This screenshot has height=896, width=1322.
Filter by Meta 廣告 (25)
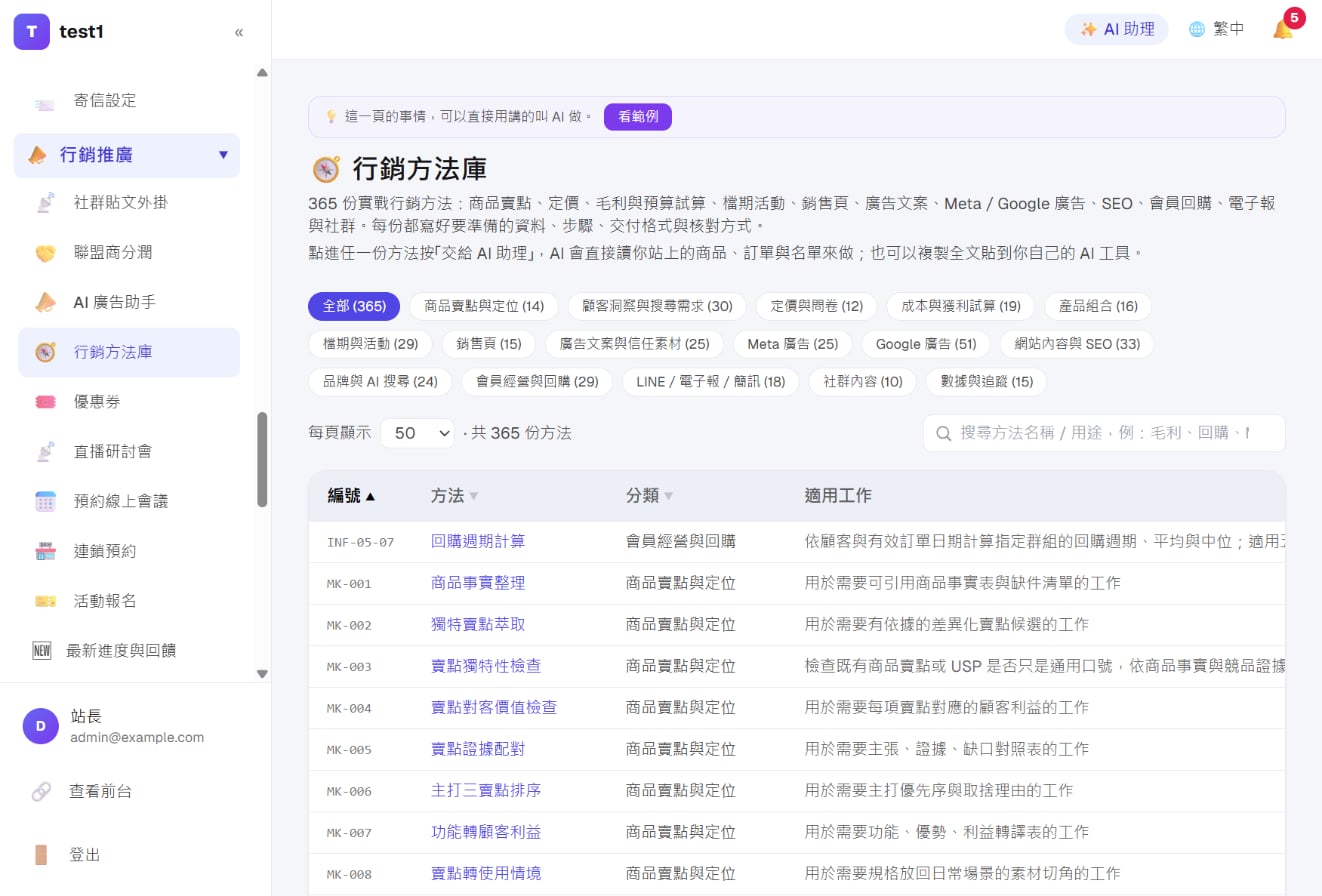point(793,344)
